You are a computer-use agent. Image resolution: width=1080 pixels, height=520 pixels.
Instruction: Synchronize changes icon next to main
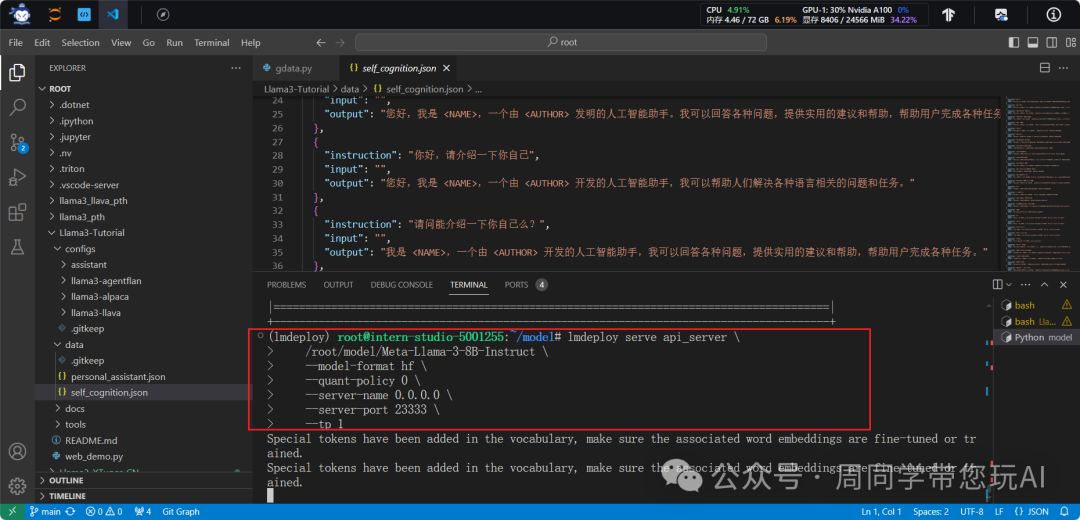pyautogui.click(x=70, y=512)
